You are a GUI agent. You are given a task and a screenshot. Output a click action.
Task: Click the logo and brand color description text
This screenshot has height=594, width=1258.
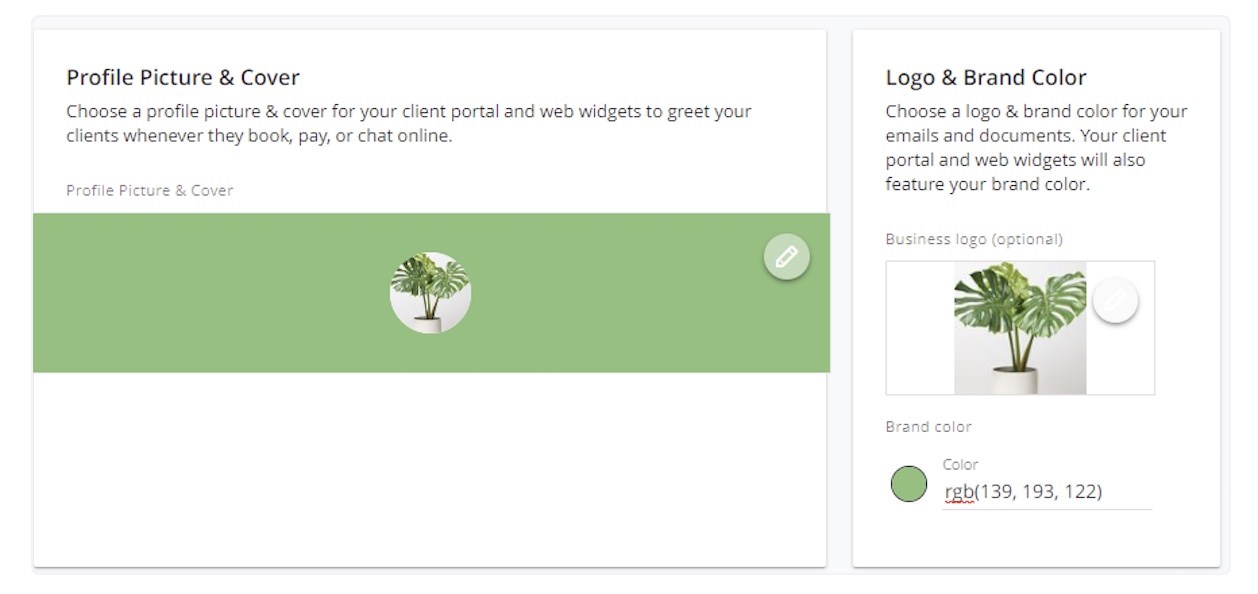[1036, 147]
